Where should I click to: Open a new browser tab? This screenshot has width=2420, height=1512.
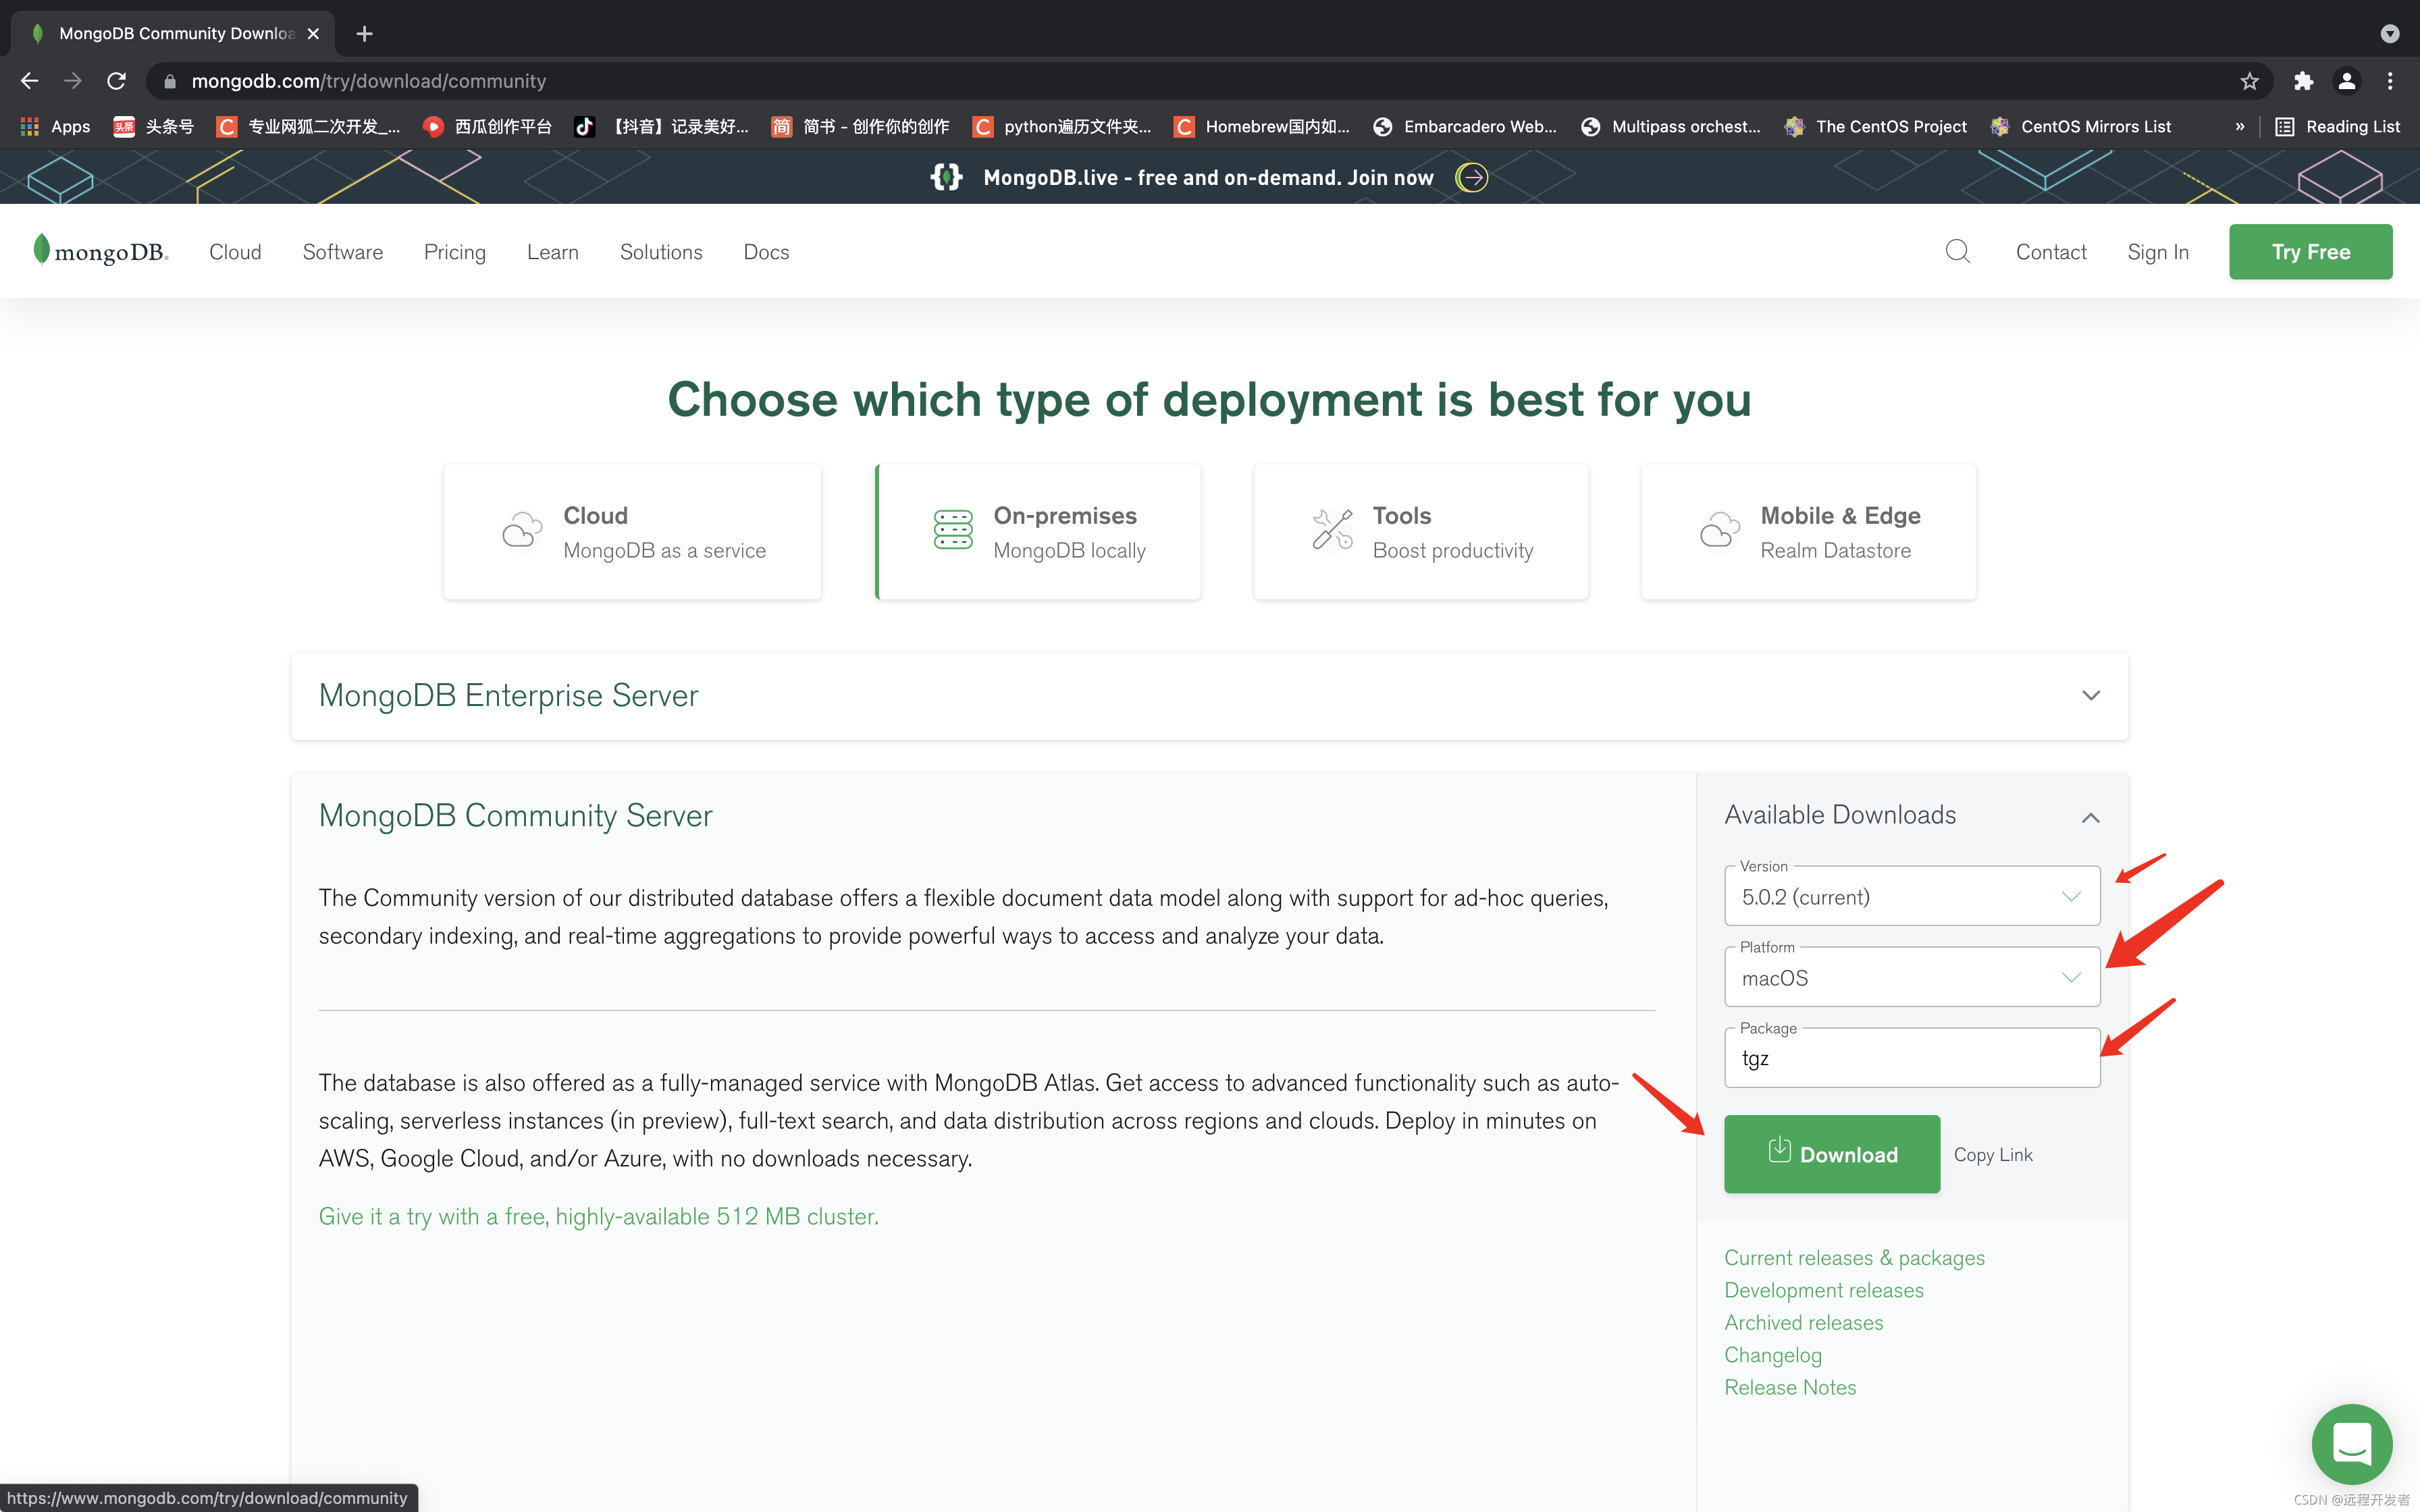click(365, 34)
